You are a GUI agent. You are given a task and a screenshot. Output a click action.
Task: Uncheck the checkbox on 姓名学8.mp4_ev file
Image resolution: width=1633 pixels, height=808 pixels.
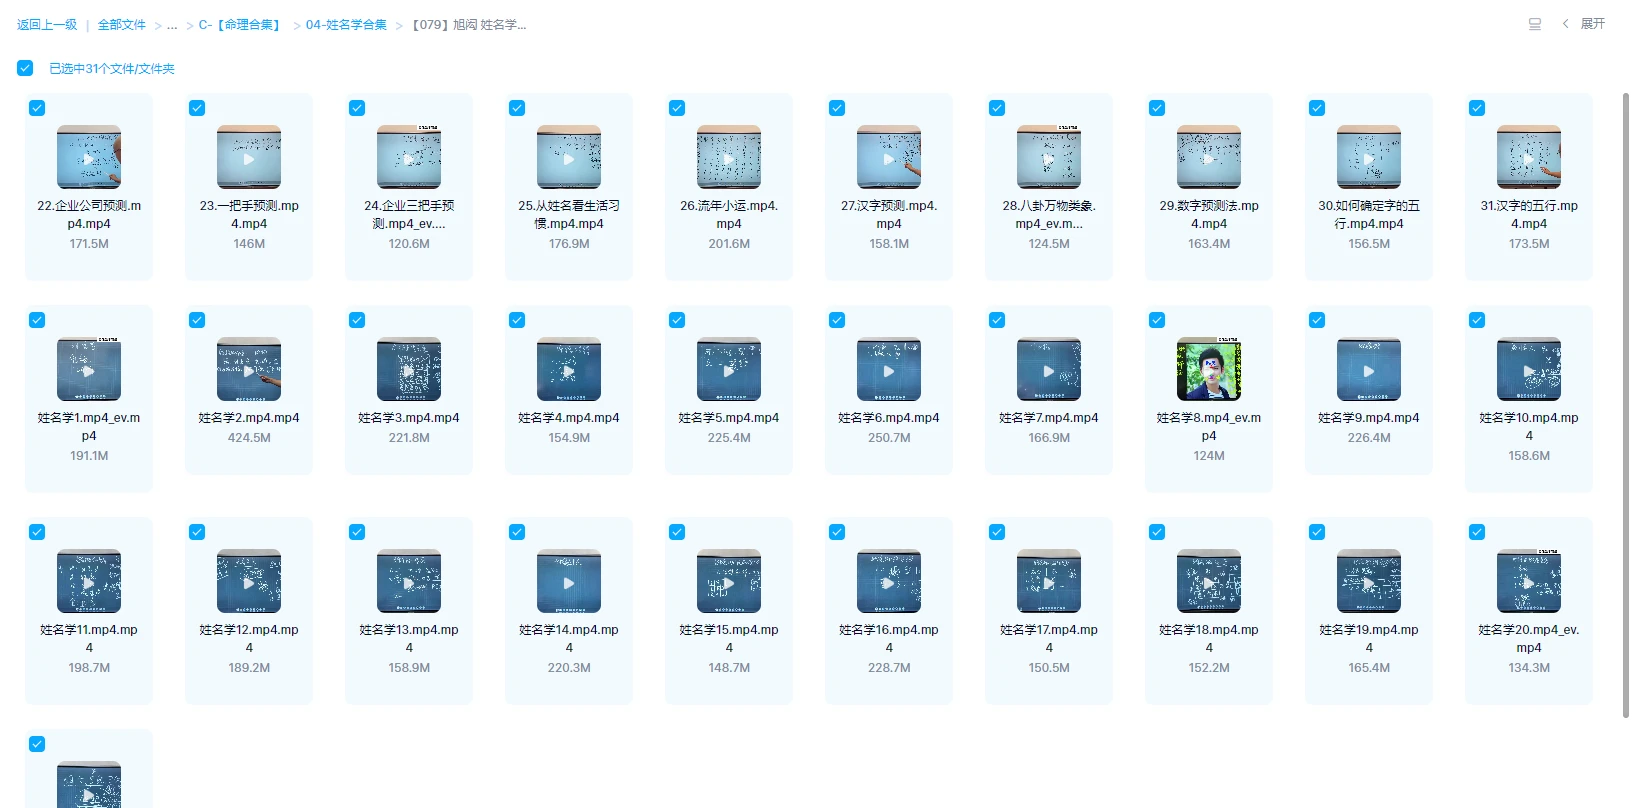[x=1157, y=320]
